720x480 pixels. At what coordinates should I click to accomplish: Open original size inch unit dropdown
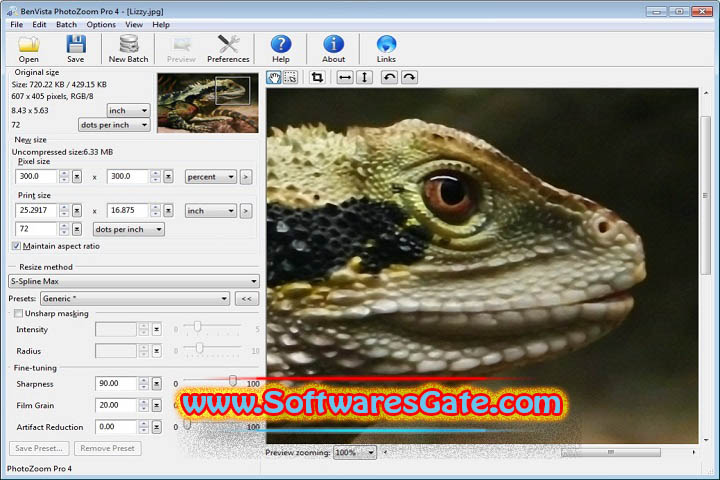128,111
